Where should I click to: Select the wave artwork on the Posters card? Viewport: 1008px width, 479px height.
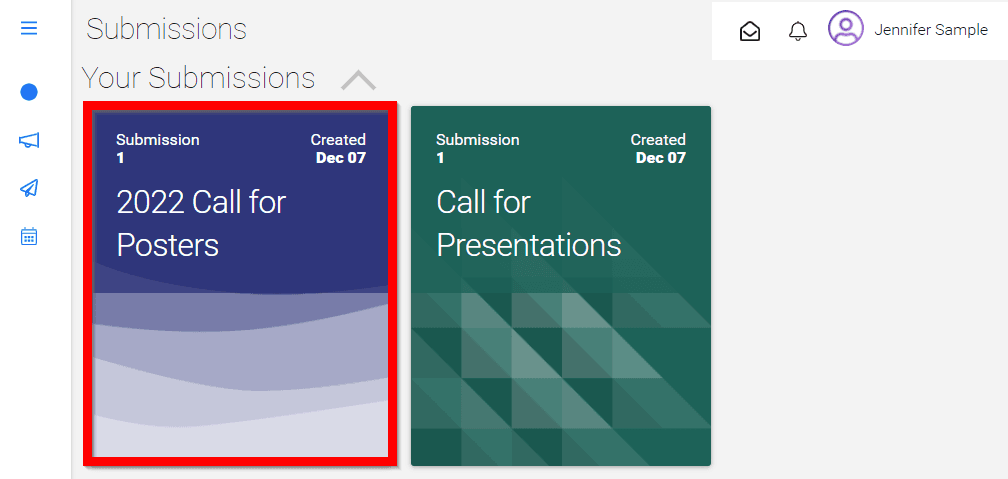(241, 374)
